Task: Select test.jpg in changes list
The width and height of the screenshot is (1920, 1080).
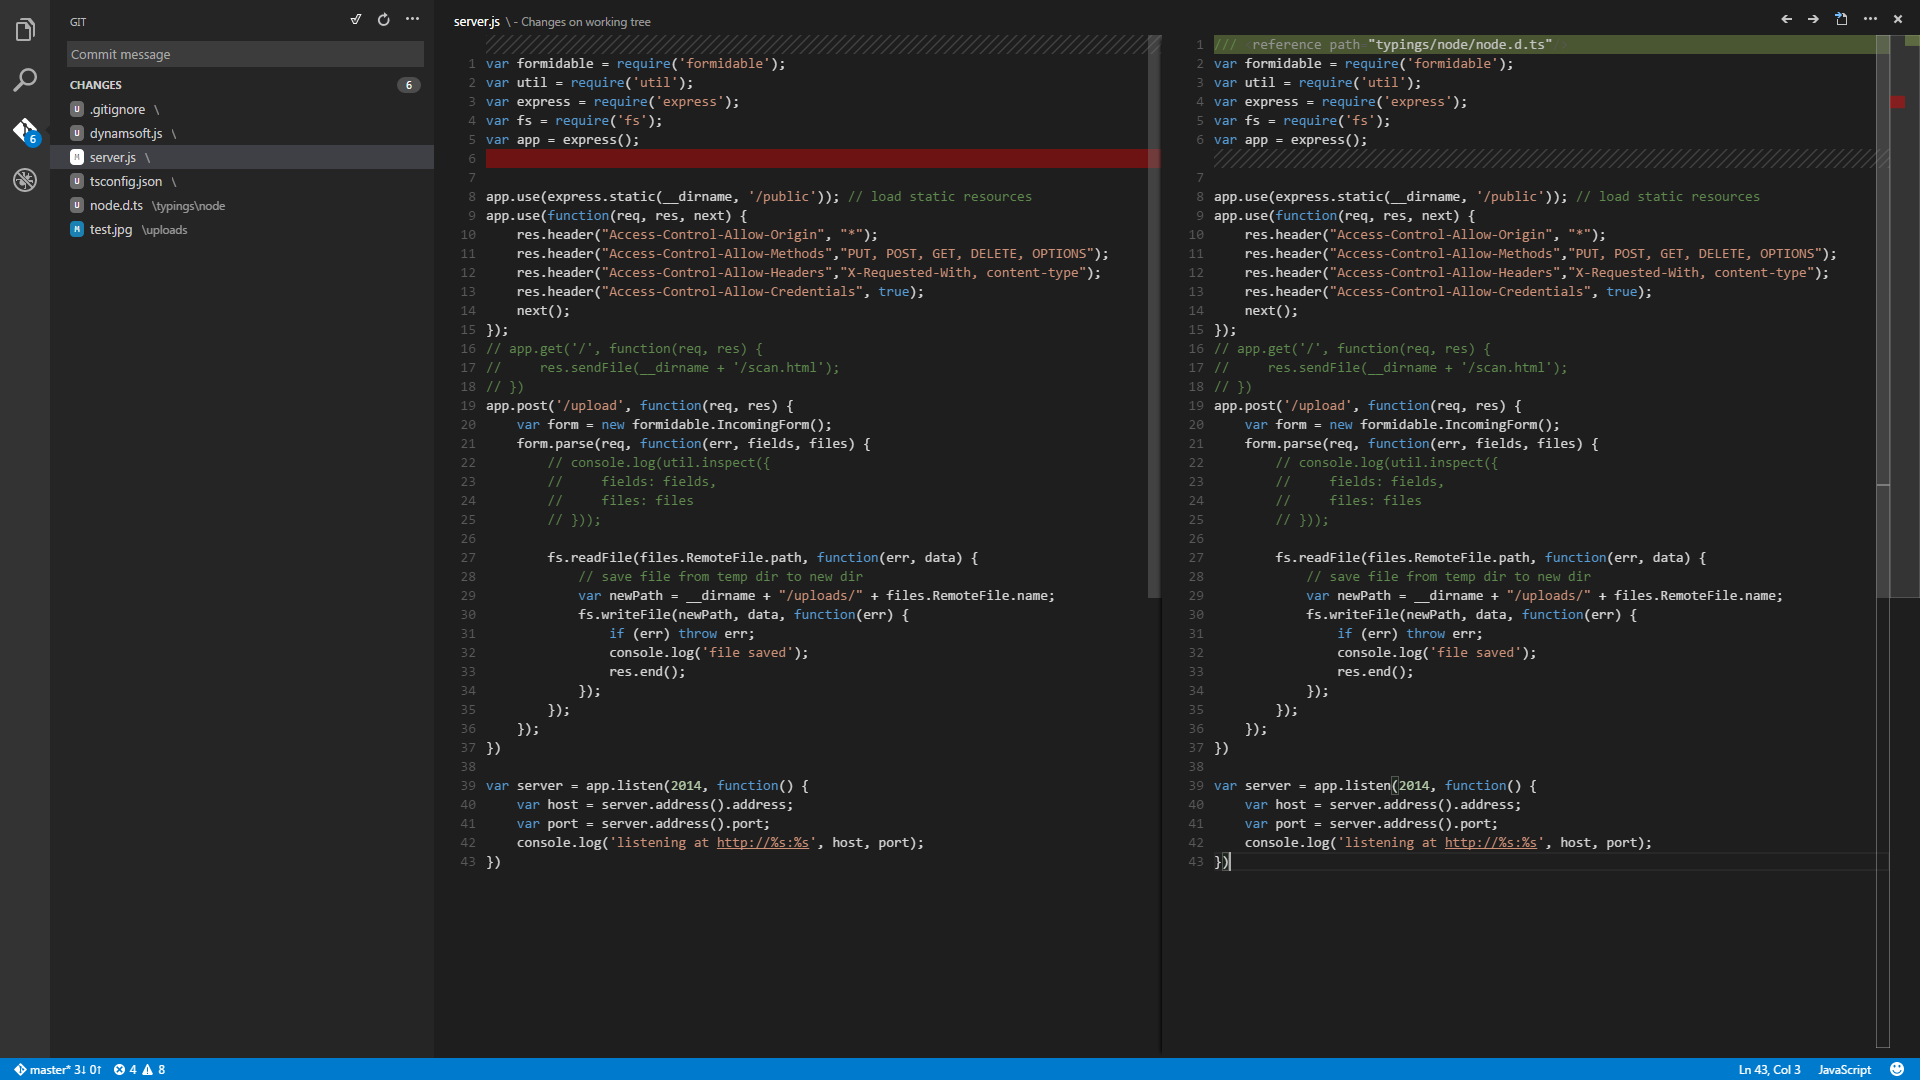Action: click(x=110, y=230)
